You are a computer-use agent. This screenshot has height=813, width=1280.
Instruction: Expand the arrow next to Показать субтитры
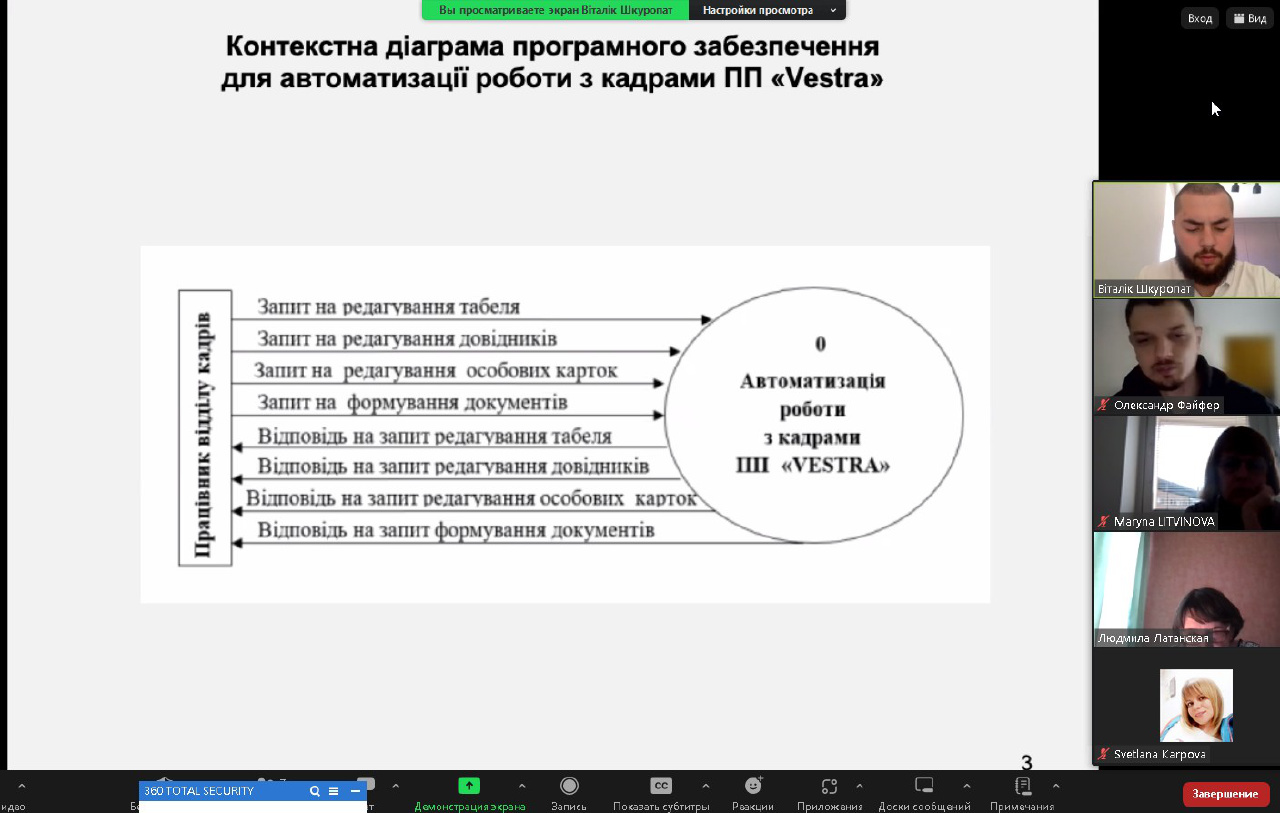706,786
